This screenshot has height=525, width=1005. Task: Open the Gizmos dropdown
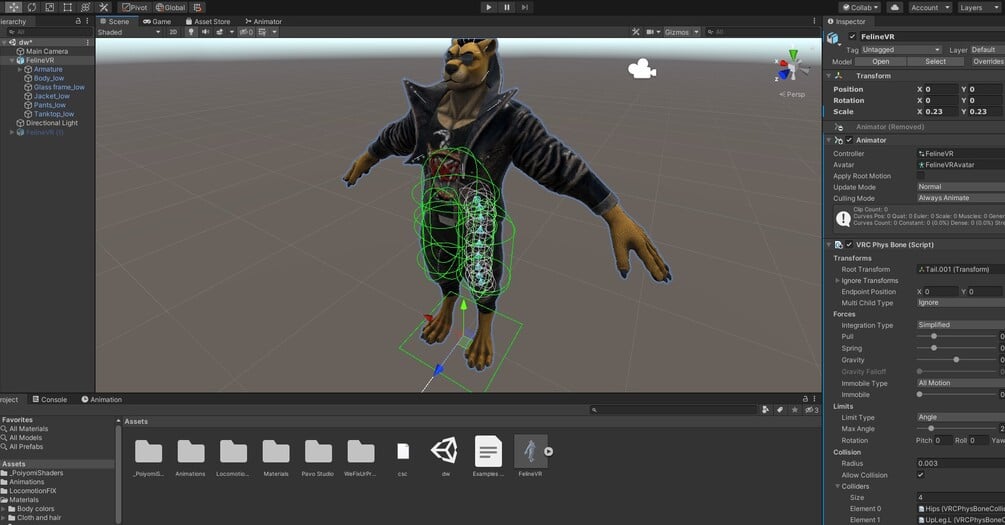(x=681, y=31)
